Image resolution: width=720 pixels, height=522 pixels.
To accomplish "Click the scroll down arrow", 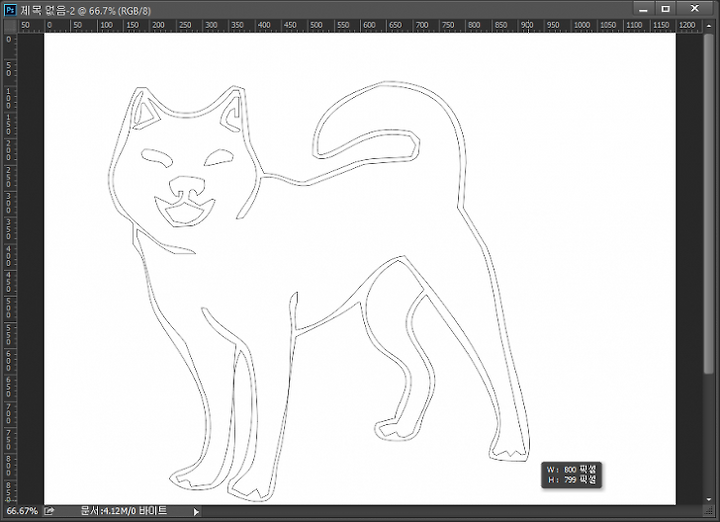I will pyautogui.click(x=709, y=500).
